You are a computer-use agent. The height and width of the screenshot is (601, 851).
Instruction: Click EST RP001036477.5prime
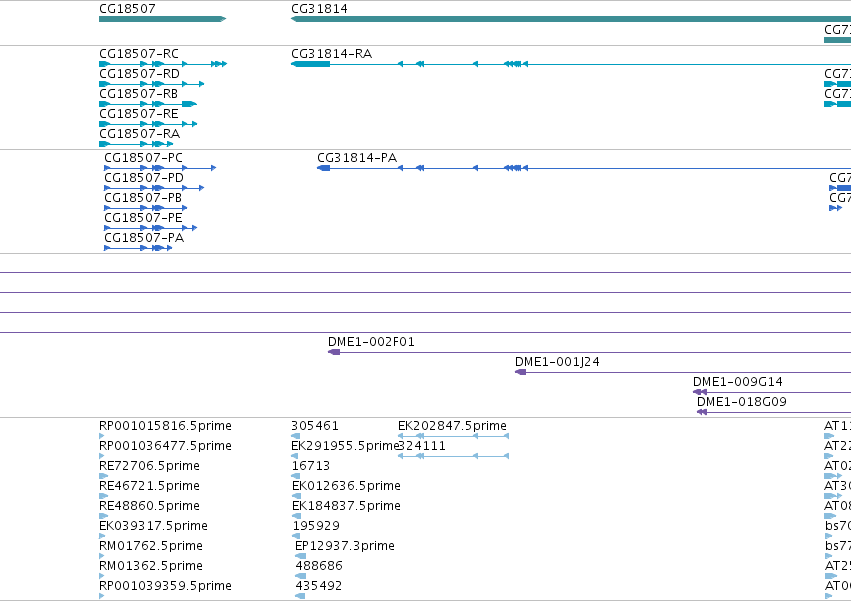click(x=165, y=446)
